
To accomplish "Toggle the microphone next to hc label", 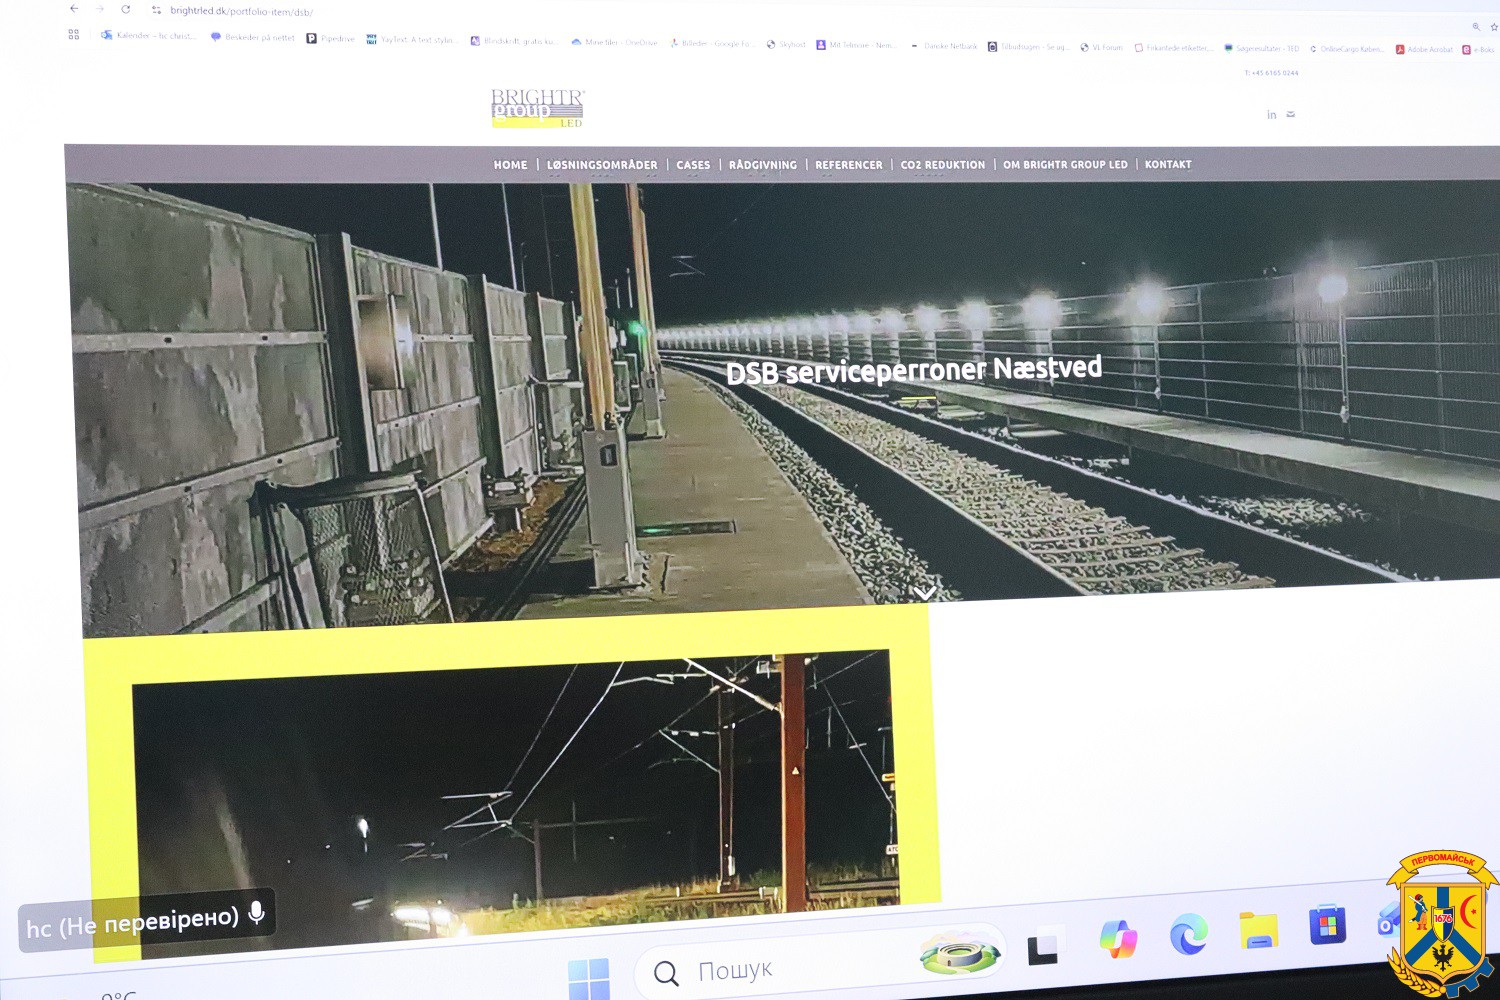I will pos(257,912).
